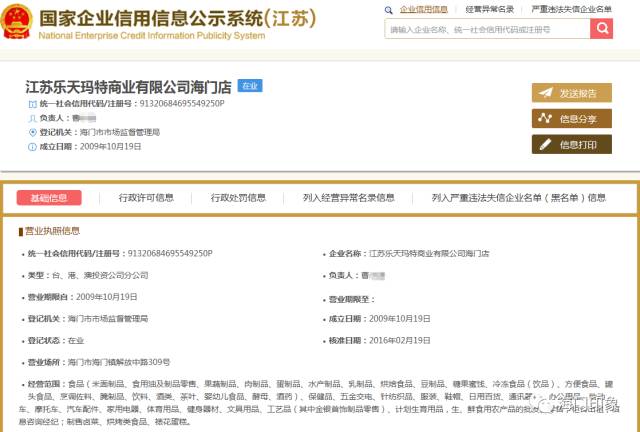
Task: Click the blue 在业 status badge
Action: pos(250,86)
